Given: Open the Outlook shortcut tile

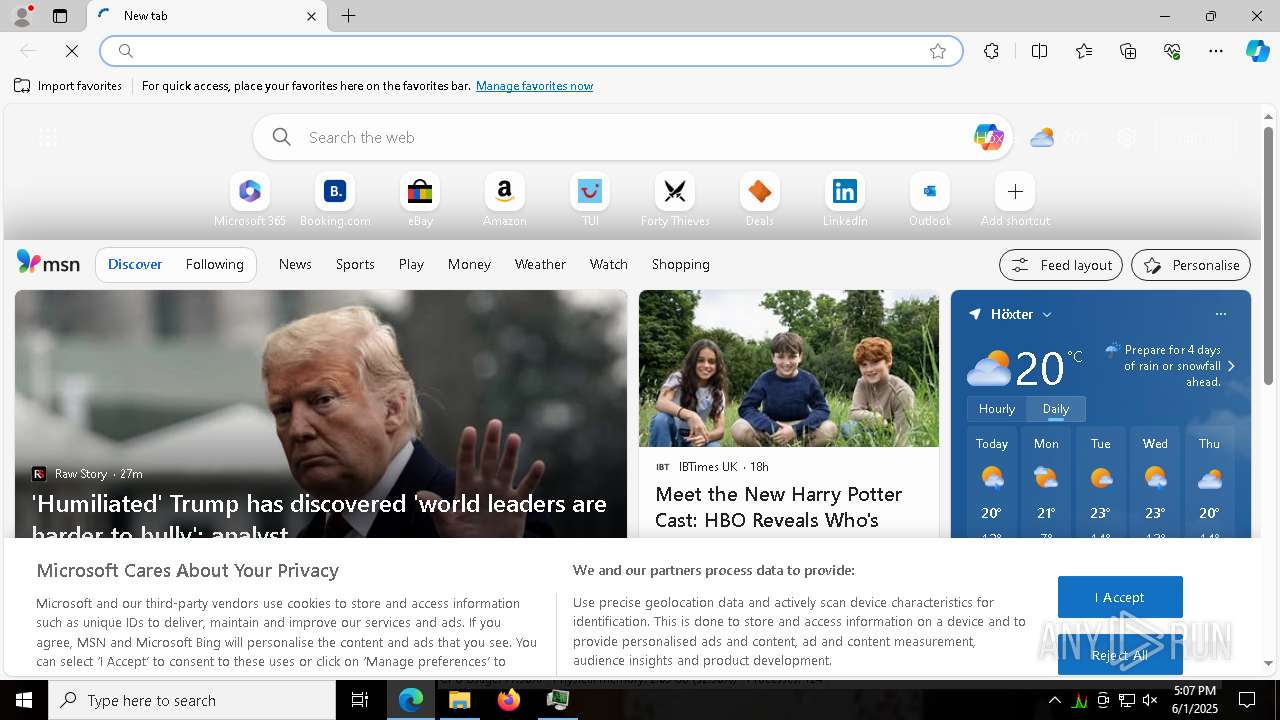Looking at the screenshot, I should point(930,200).
